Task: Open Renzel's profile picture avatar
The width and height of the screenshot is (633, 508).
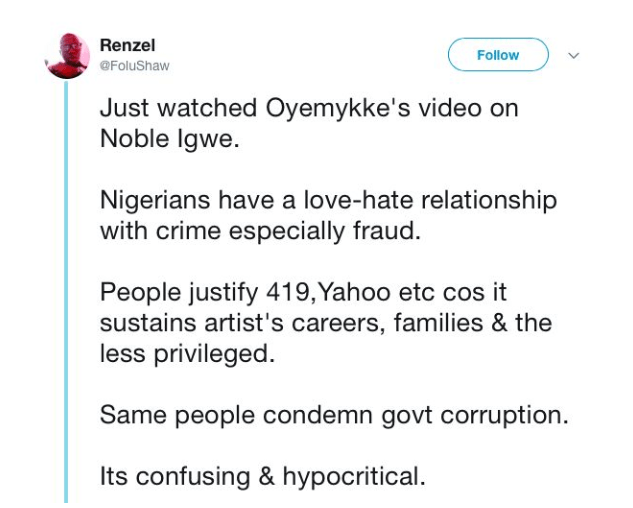Action: [x=68, y=55]
